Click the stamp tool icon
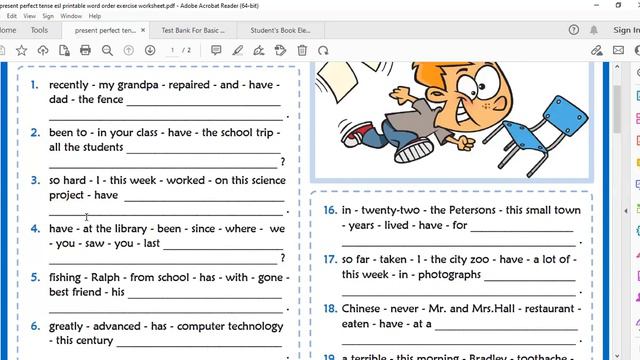This screenshot has height=360, width=640. pos(280,51)
